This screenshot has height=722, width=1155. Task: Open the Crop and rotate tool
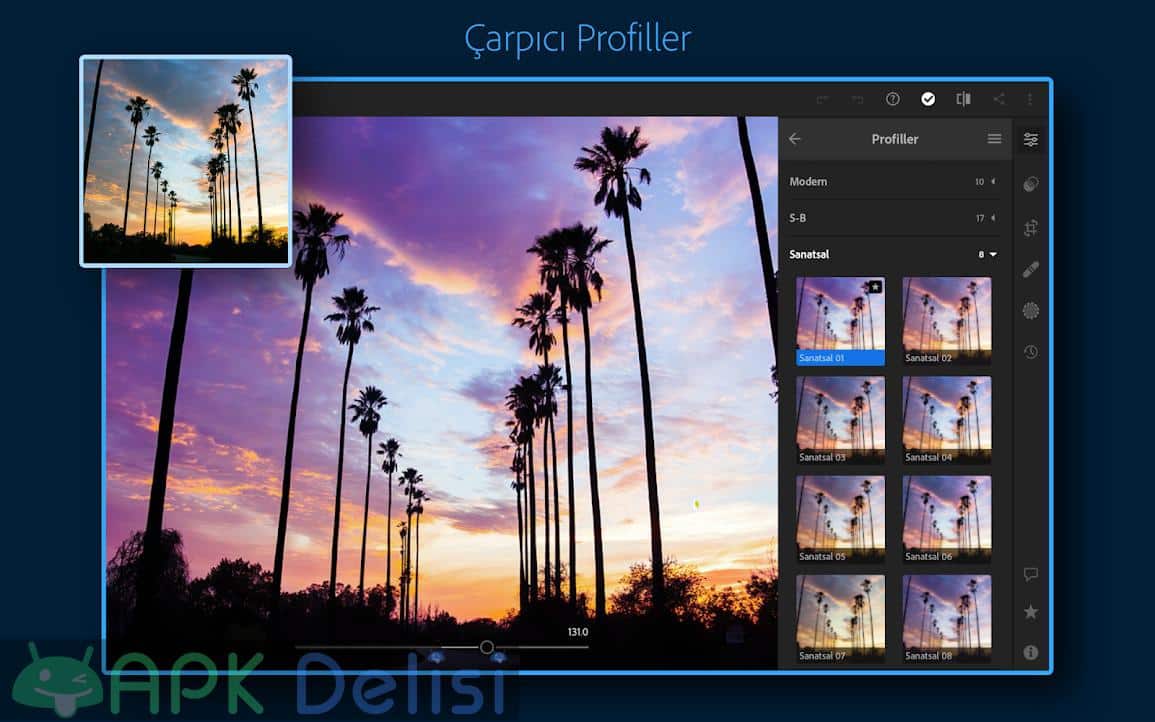1030,228
